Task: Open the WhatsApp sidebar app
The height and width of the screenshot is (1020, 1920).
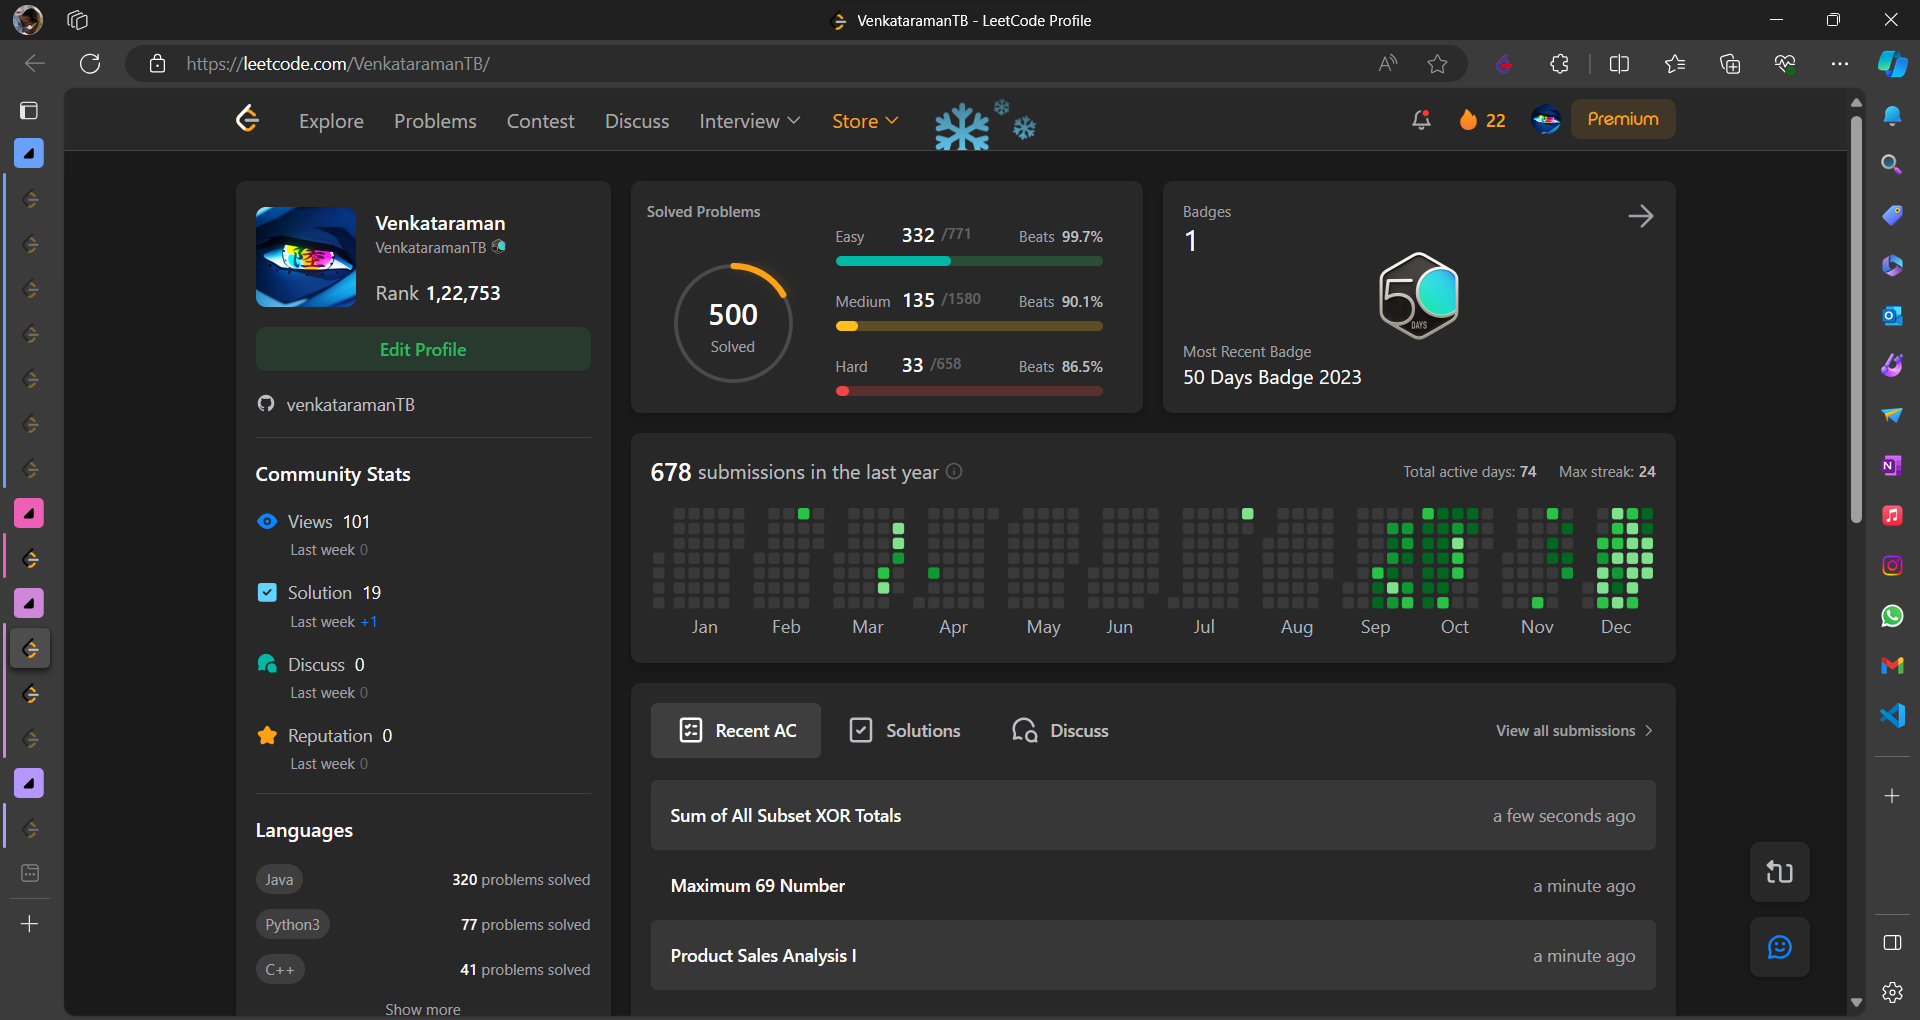Action: [x=1892, y=616]
